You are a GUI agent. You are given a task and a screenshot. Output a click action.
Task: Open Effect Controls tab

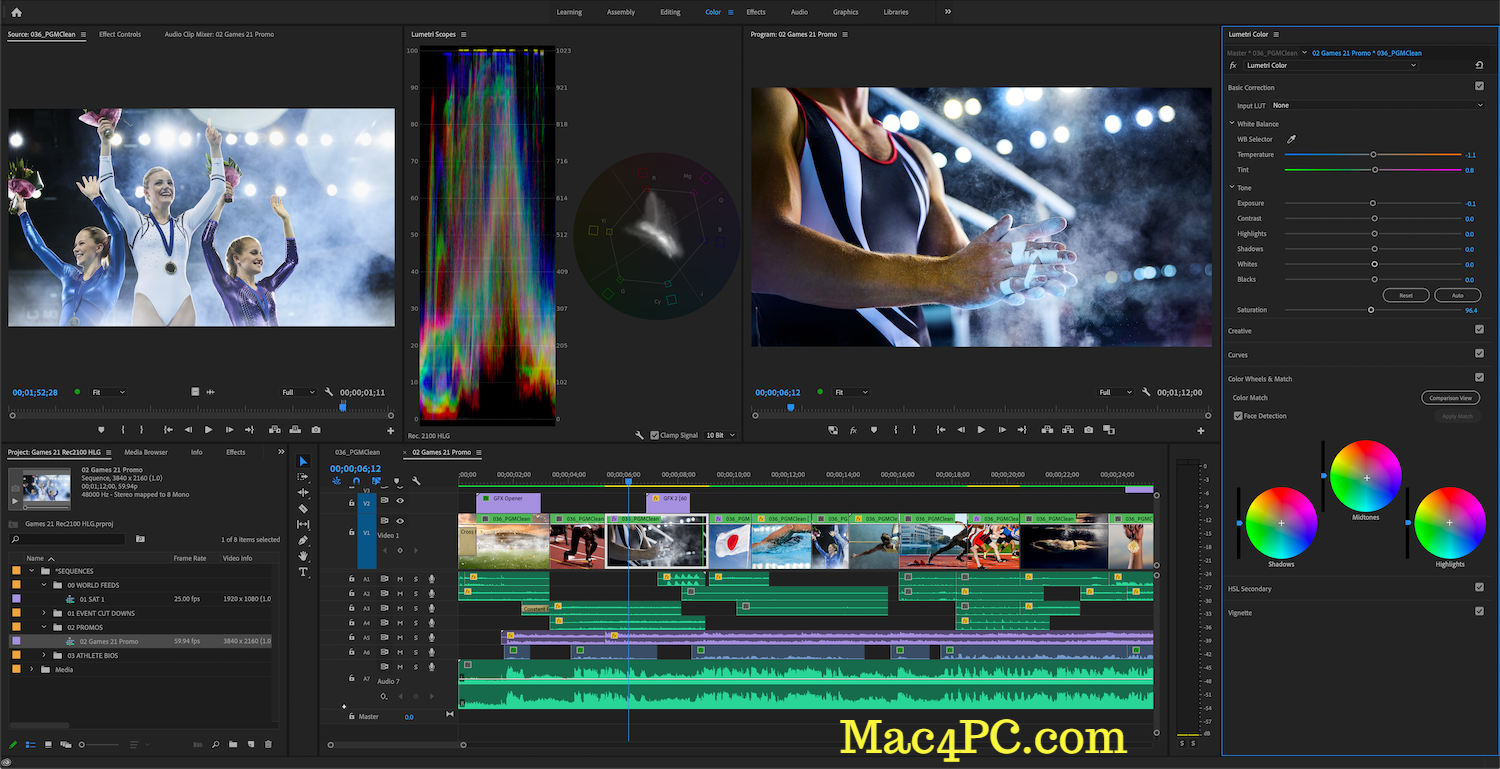click(120, 34)
